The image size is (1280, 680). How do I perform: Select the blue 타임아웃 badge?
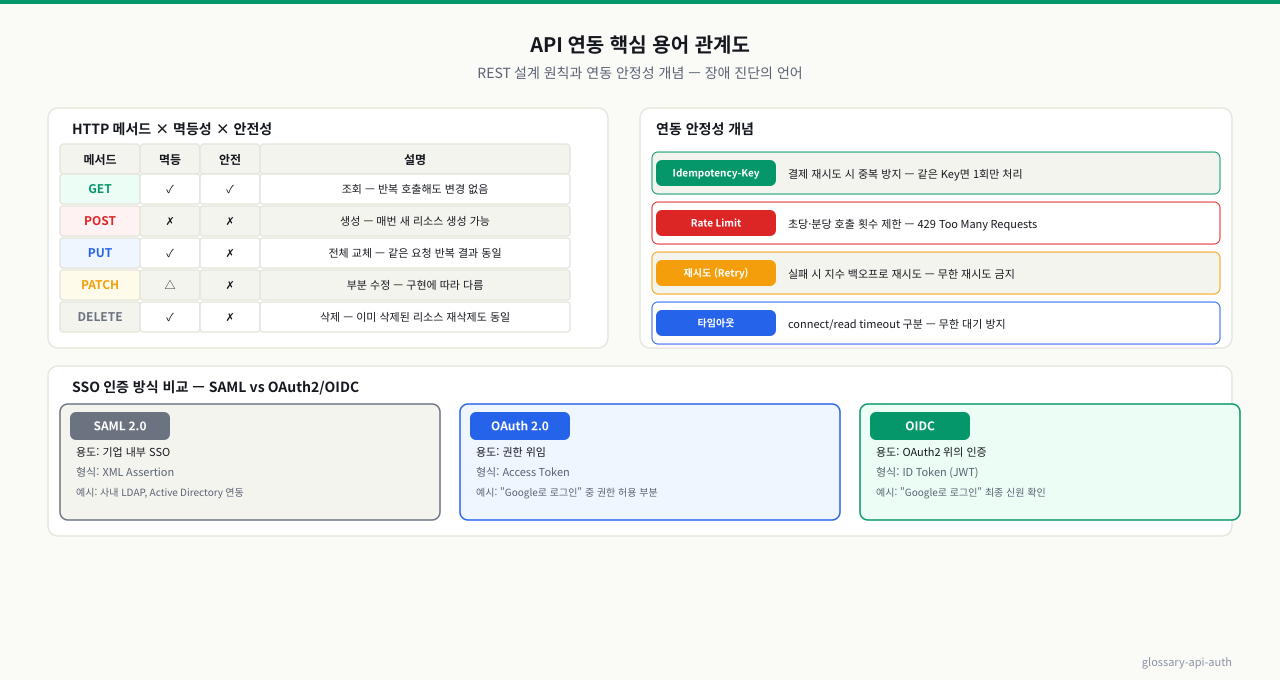(x=716, y=323)
